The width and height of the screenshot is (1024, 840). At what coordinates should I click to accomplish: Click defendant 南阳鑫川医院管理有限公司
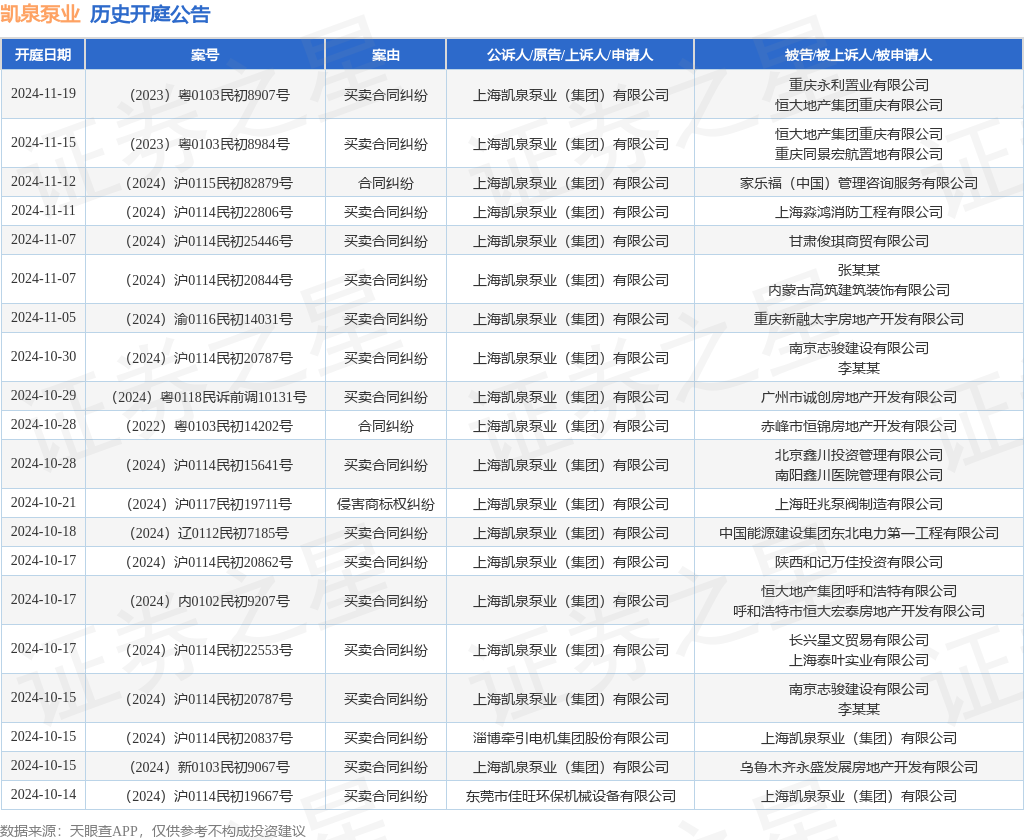point(858,475)
